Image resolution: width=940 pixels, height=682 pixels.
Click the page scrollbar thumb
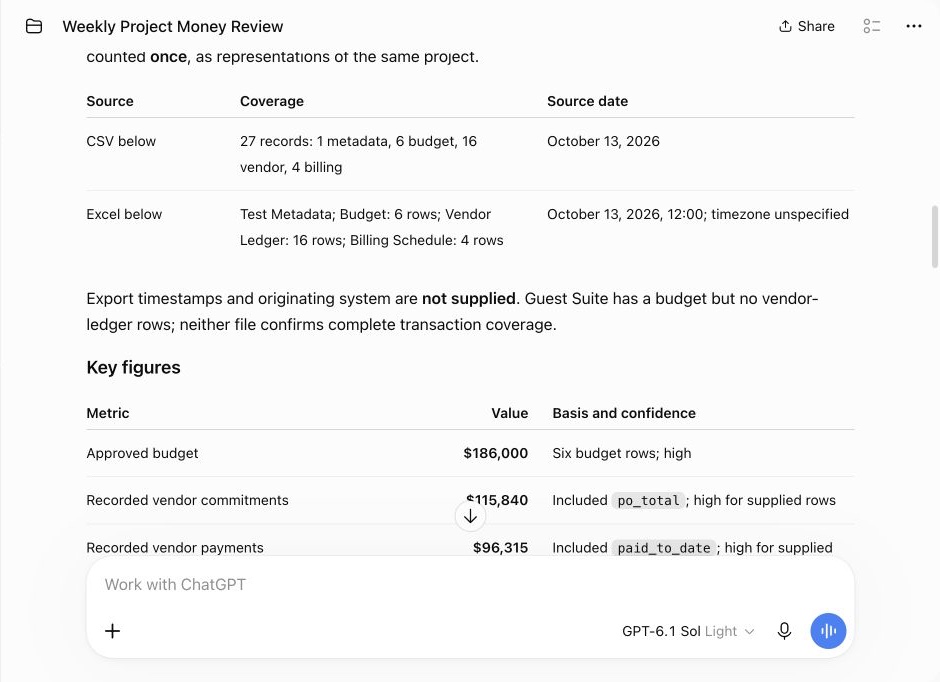pos(934,237)
